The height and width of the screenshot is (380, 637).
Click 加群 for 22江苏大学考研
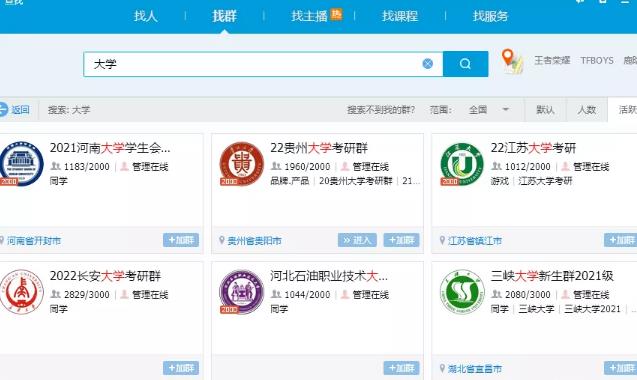(x=620, y=240)
